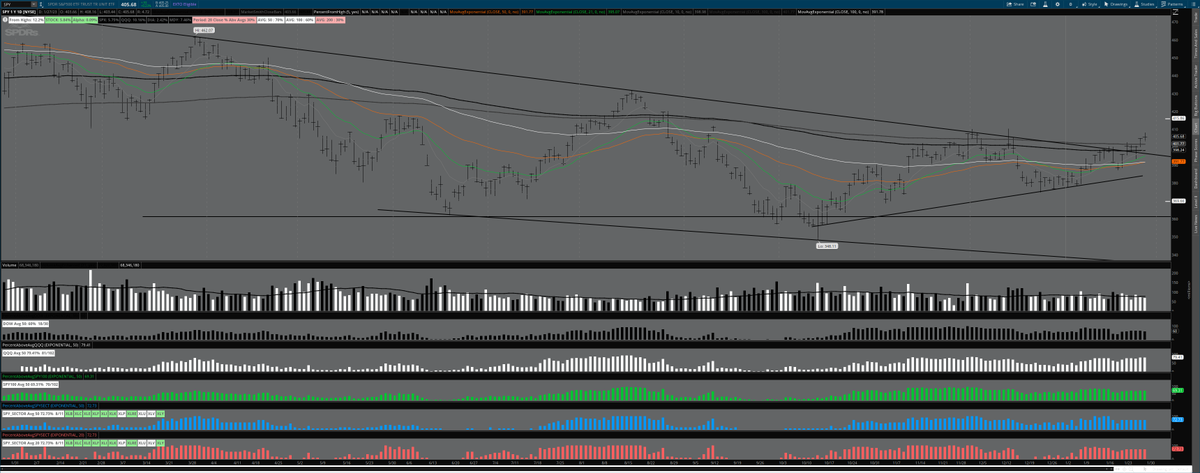Click the green PercentAboveAvgSPY100 study title
Viewport: 1200px width, 473px height.
pyautogui.click(x=42, y=376)
